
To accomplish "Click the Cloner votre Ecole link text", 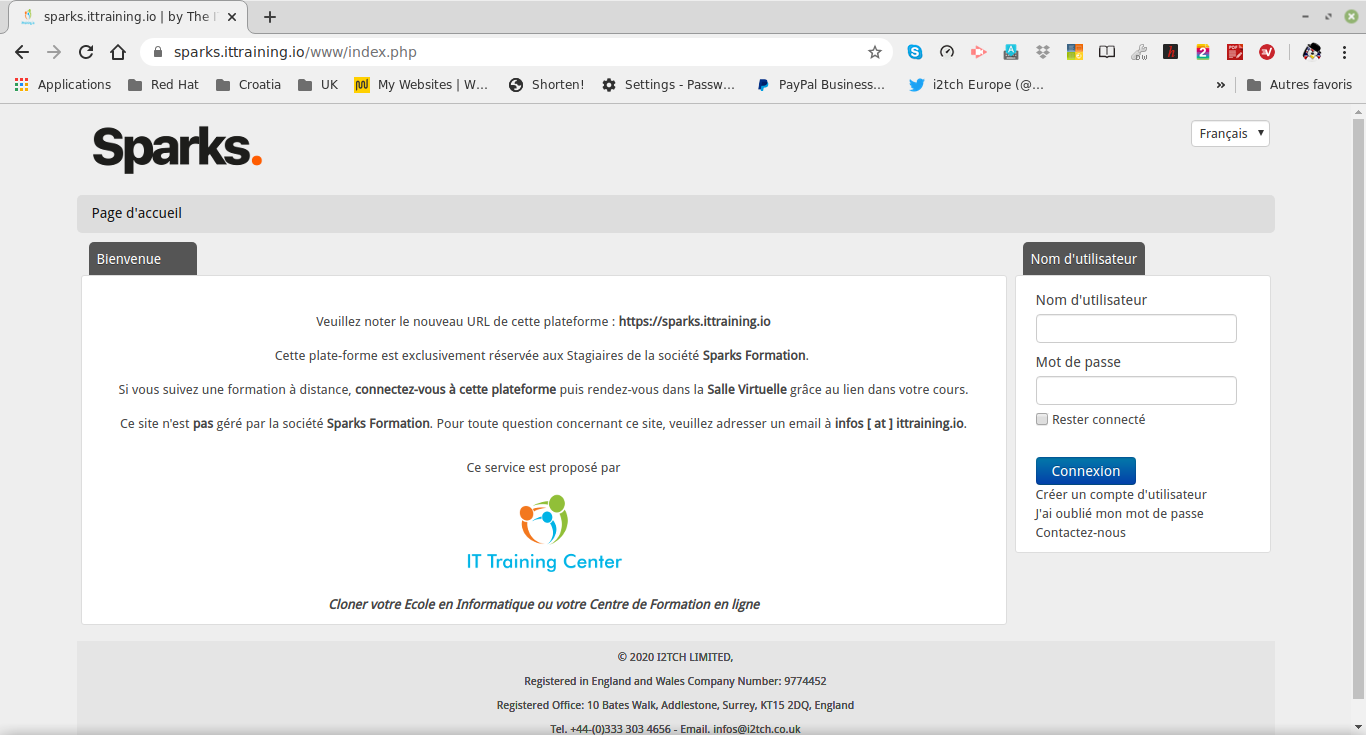I will 544,604.
